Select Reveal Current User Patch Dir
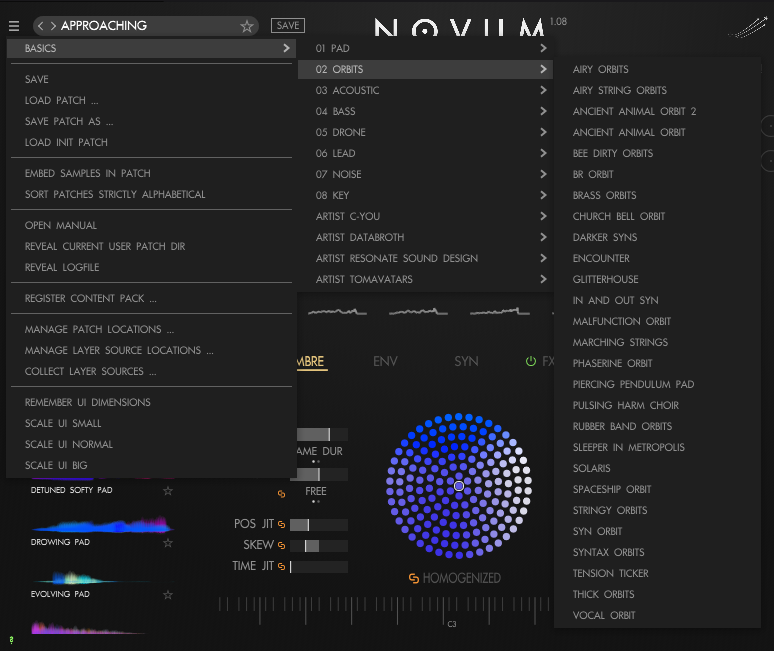The width and height of the screenshot is (774, 651). click(x=151, y=246)
